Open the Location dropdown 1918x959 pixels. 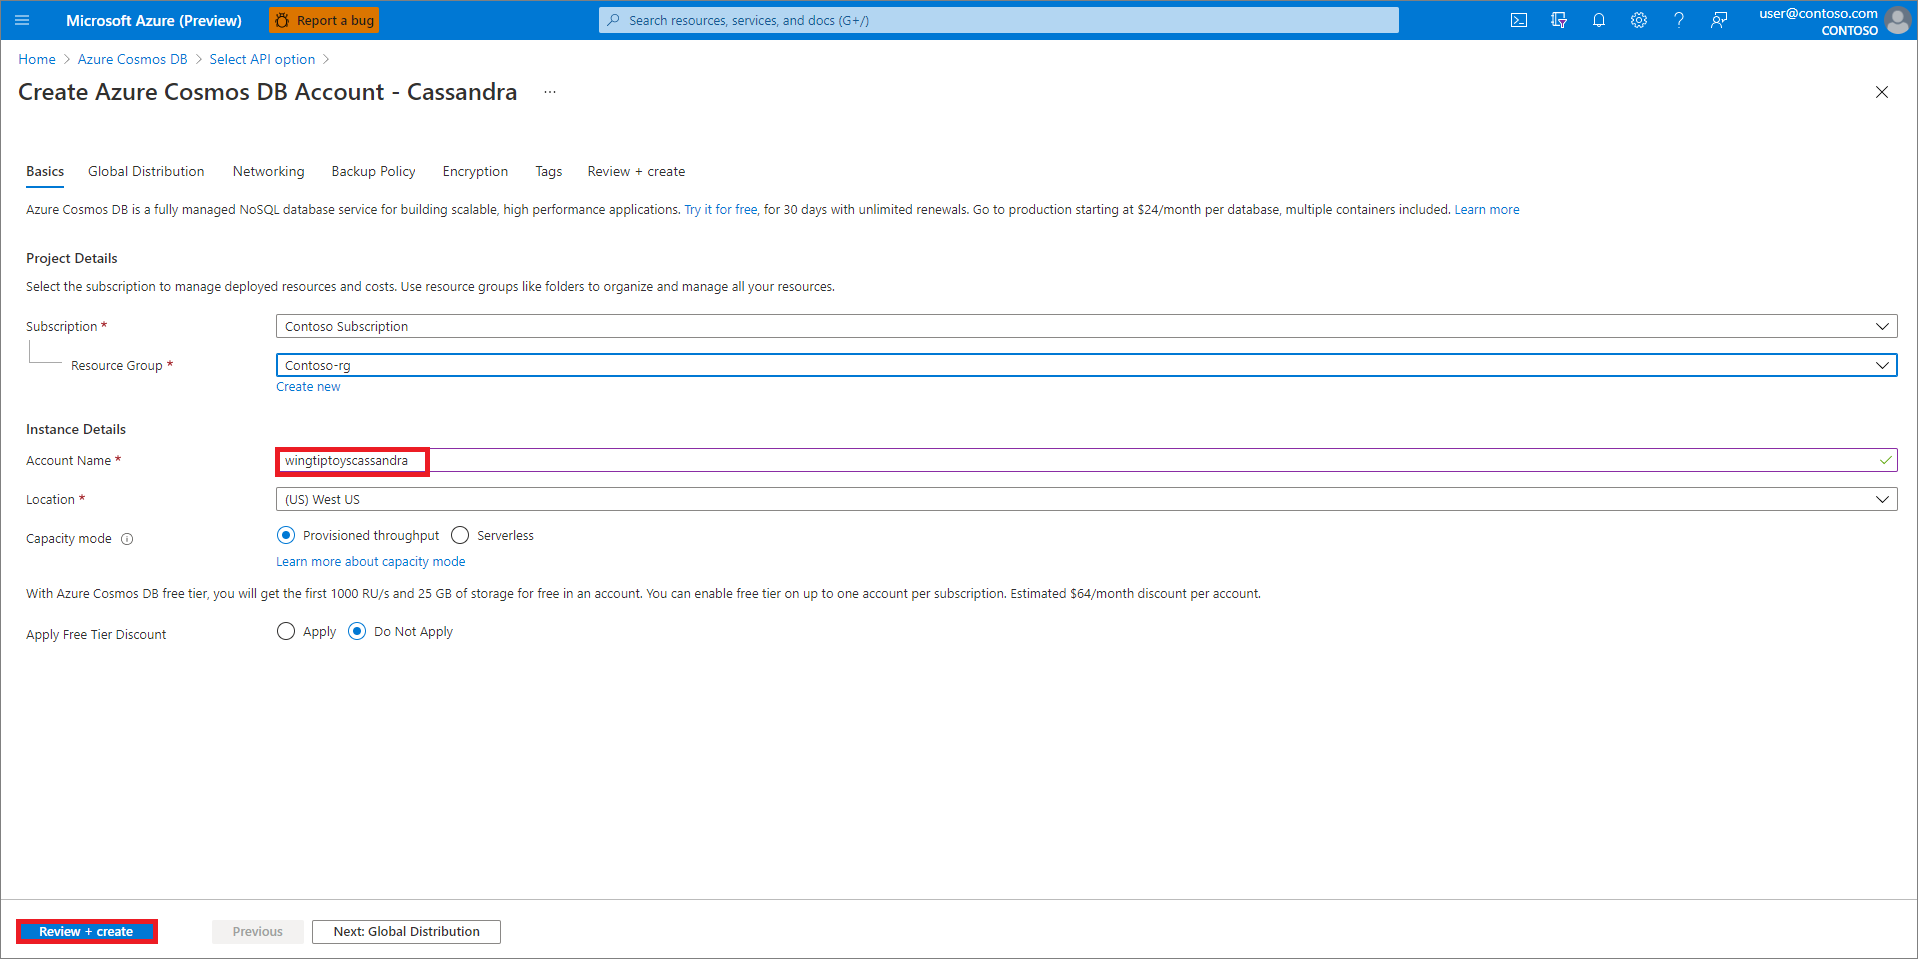point(1884,498)
